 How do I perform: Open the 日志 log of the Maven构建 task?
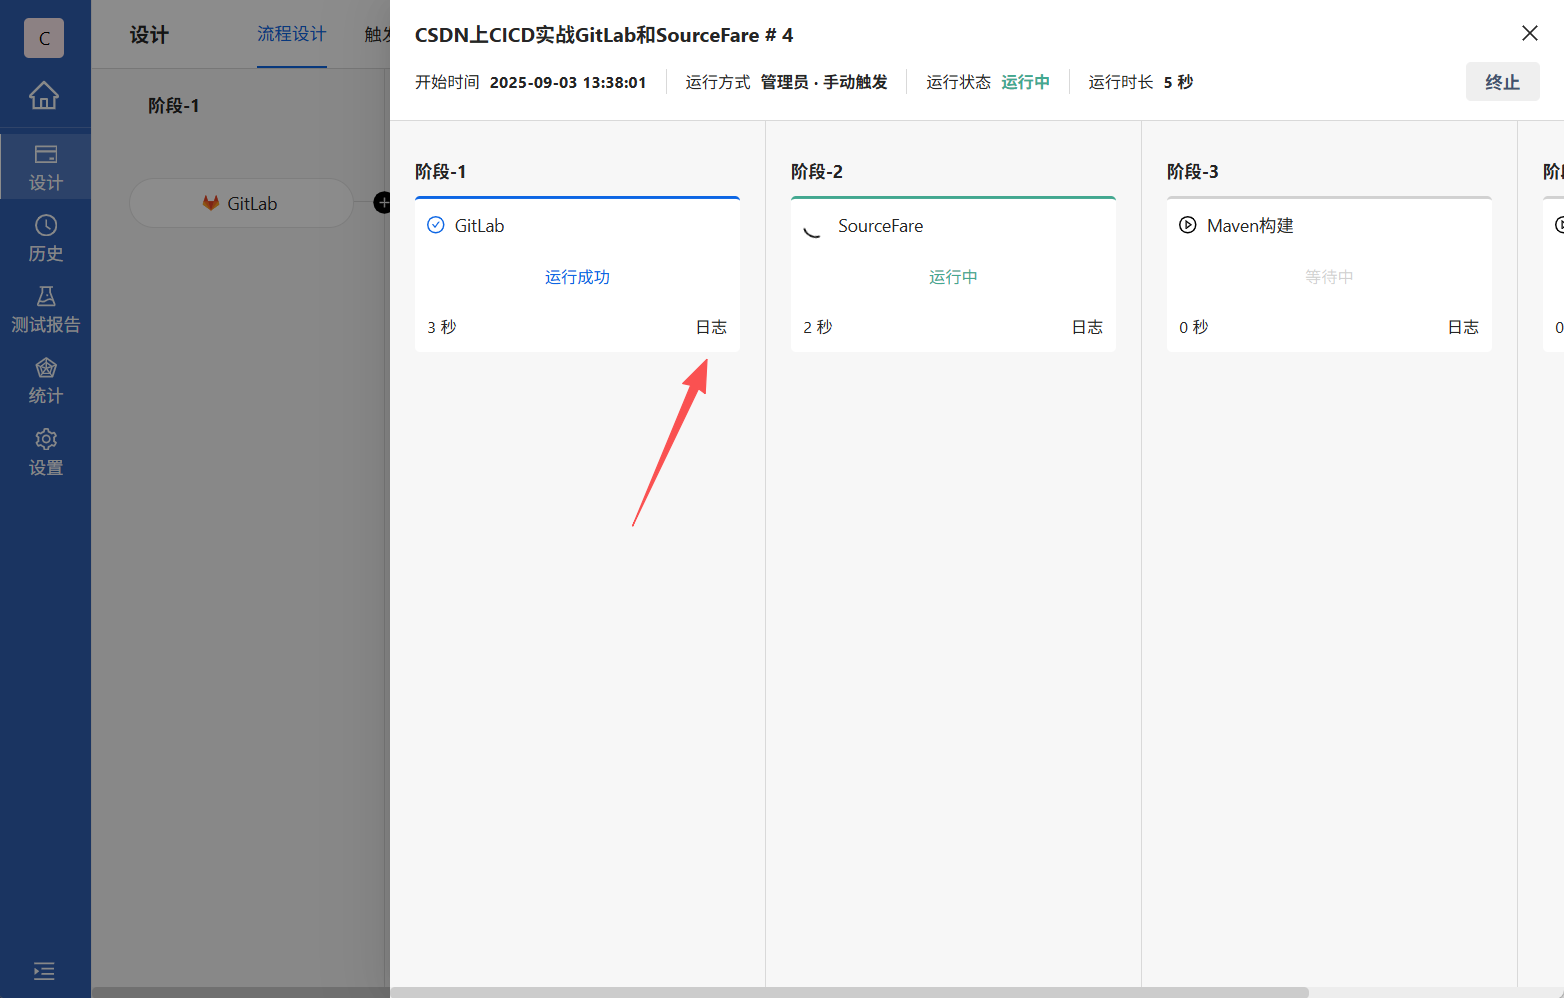(1463, 327)
